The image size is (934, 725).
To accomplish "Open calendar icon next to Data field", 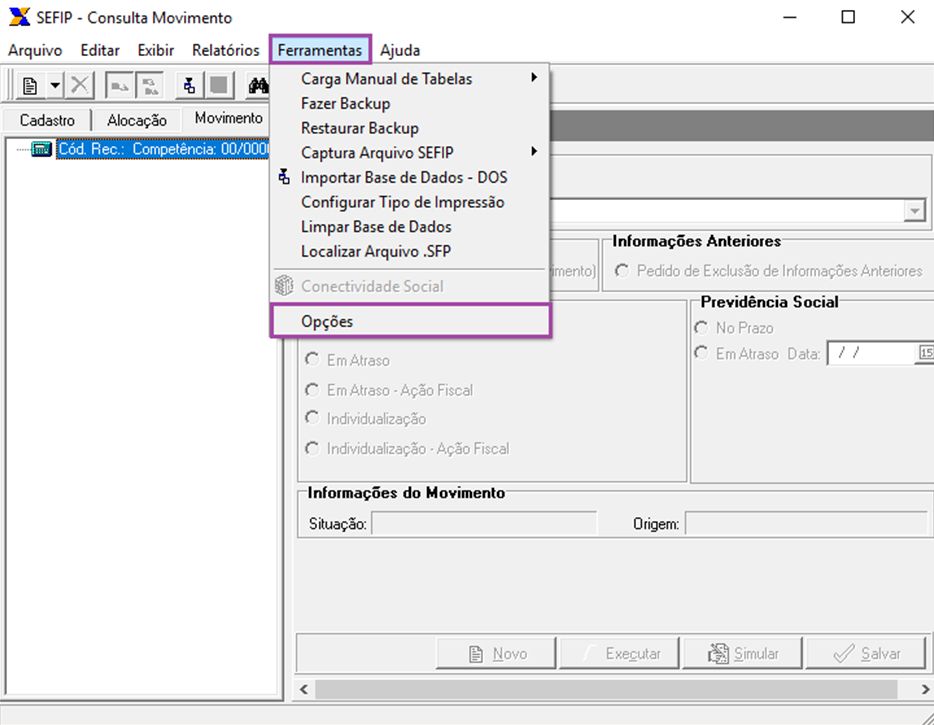I will (x=926, y=353).
